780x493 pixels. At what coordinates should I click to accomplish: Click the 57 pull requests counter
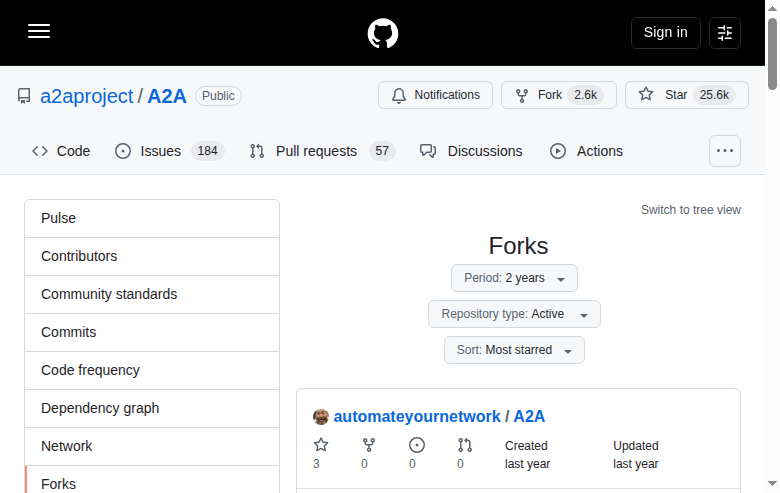(x=382, y=151)
